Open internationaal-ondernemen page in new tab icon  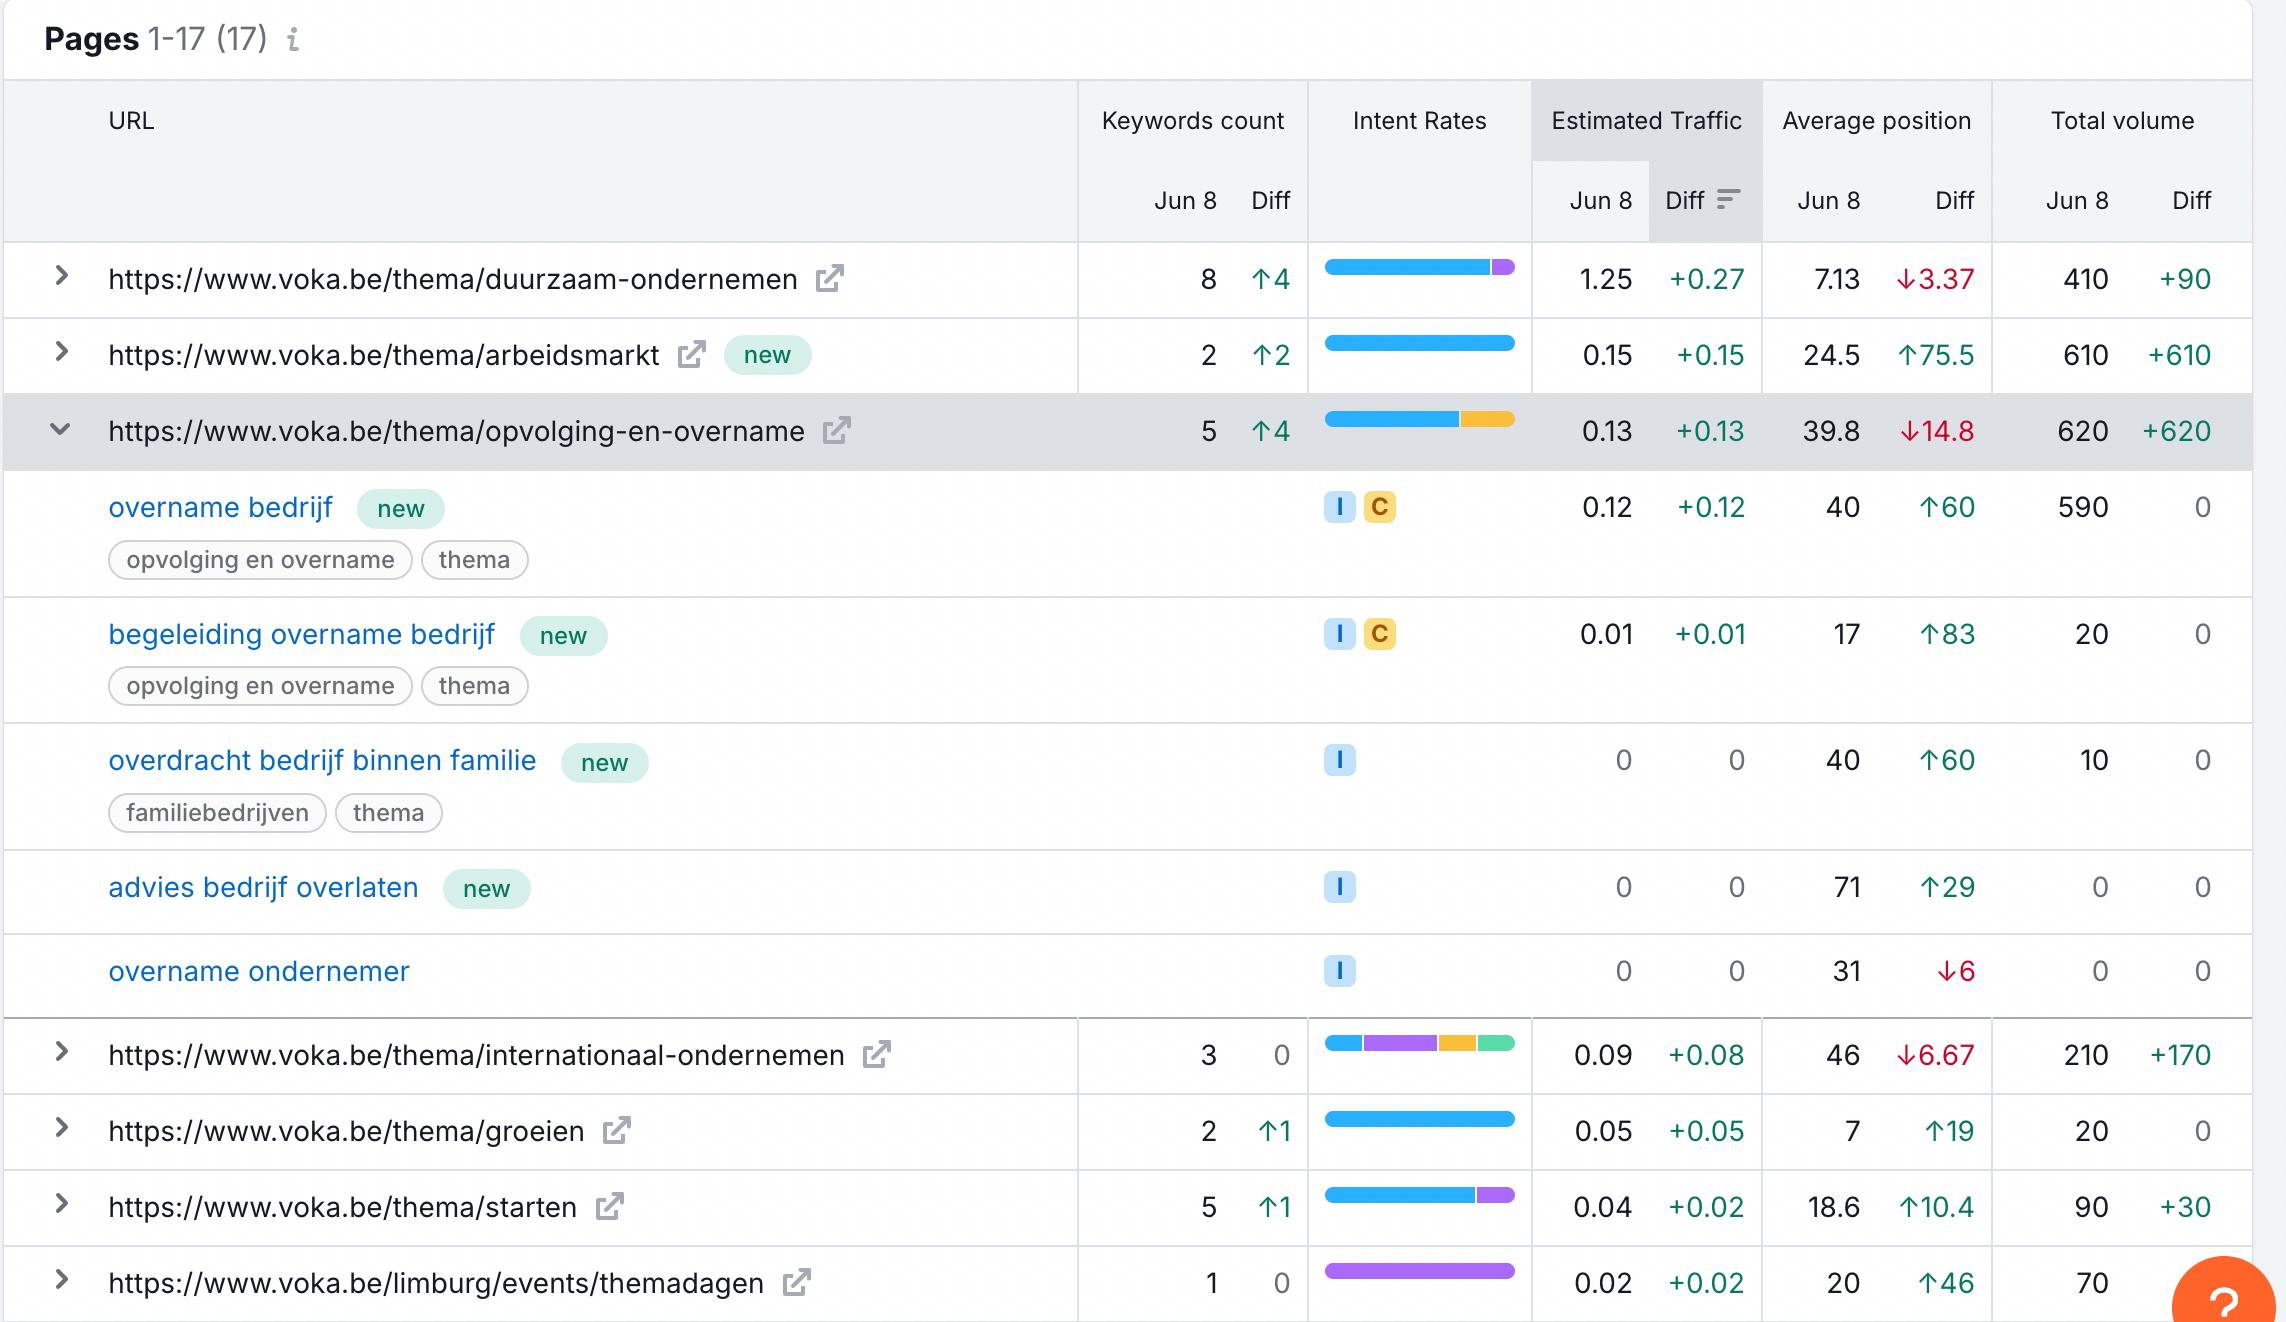[876, 1055]
